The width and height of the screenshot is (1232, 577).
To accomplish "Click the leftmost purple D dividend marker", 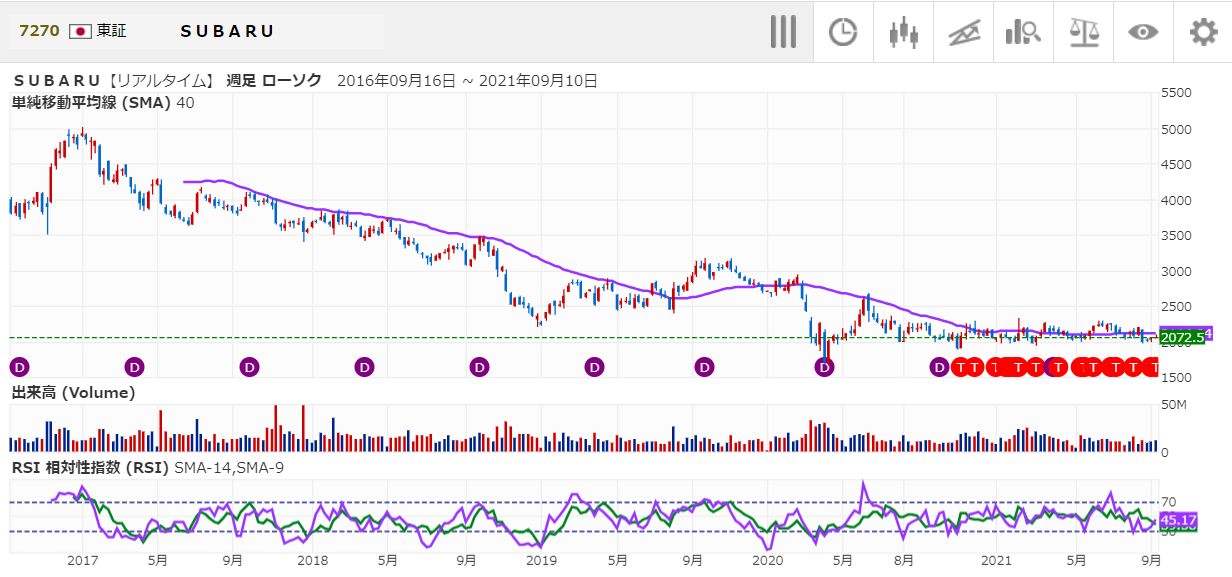I will pos(19,367).
